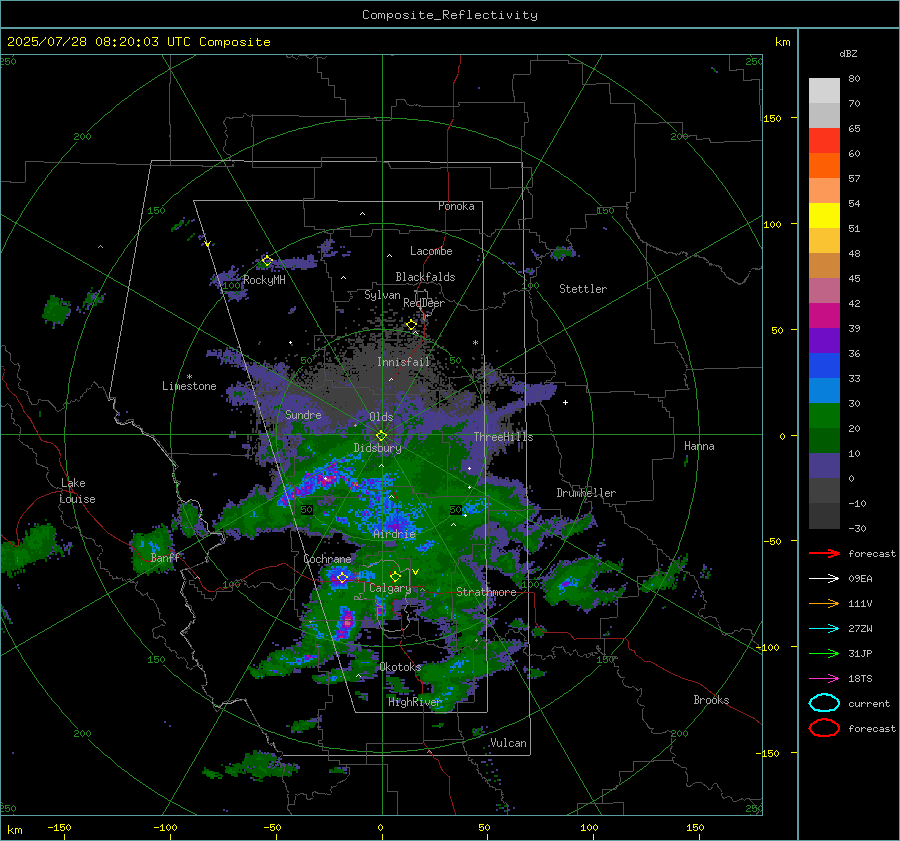This screenshot has height=841, width=900.
Task: Click the Lake Louise label
Action: (77, 491)
